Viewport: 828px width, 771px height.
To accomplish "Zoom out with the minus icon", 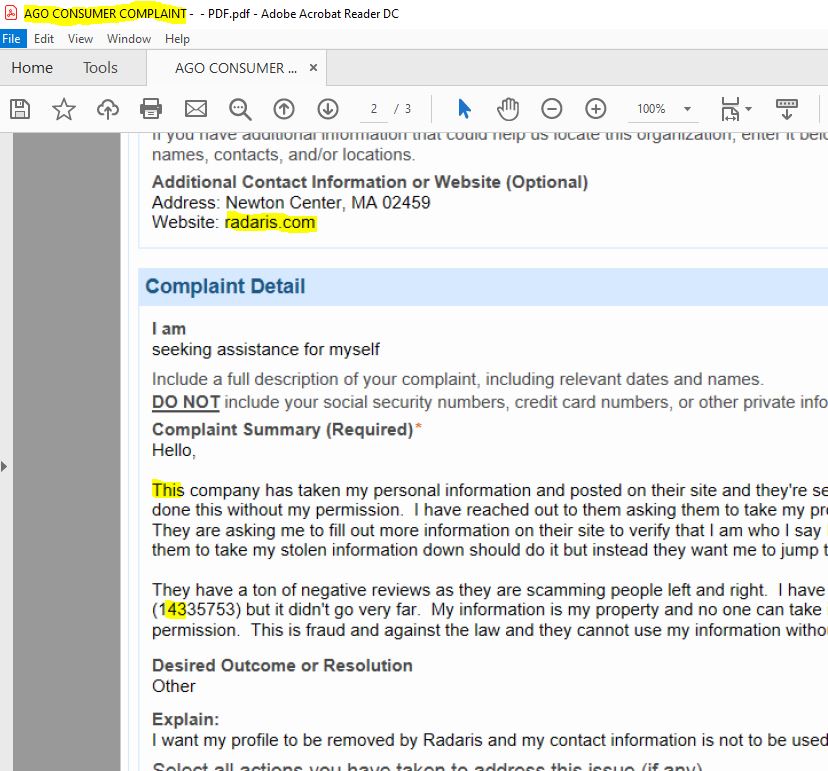I will coord(552,109).
